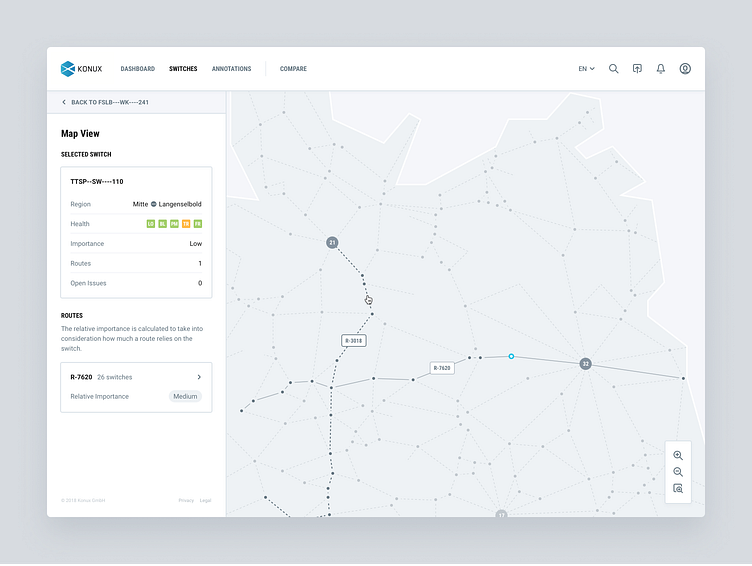Zoom in on the map

click(678, 455)
